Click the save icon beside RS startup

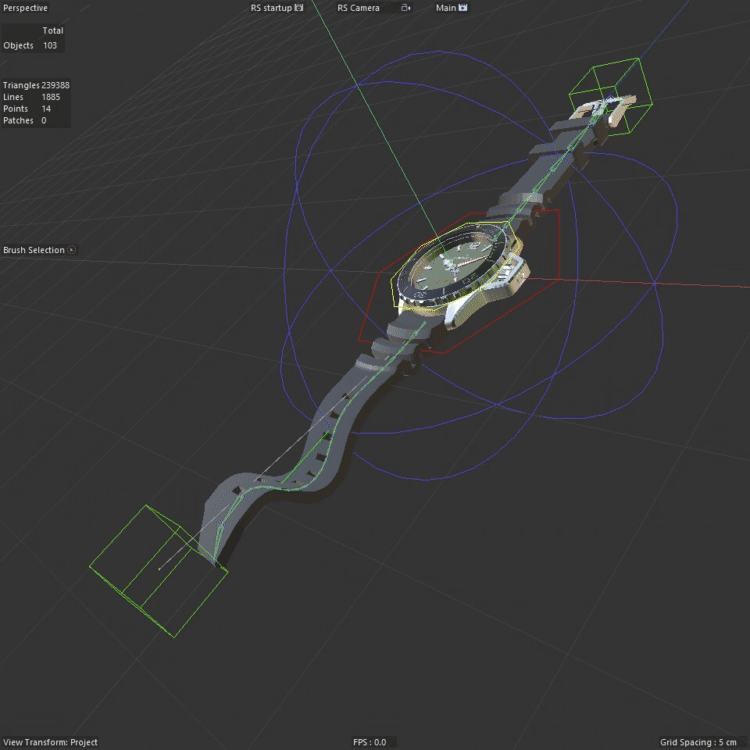[299, 8]
